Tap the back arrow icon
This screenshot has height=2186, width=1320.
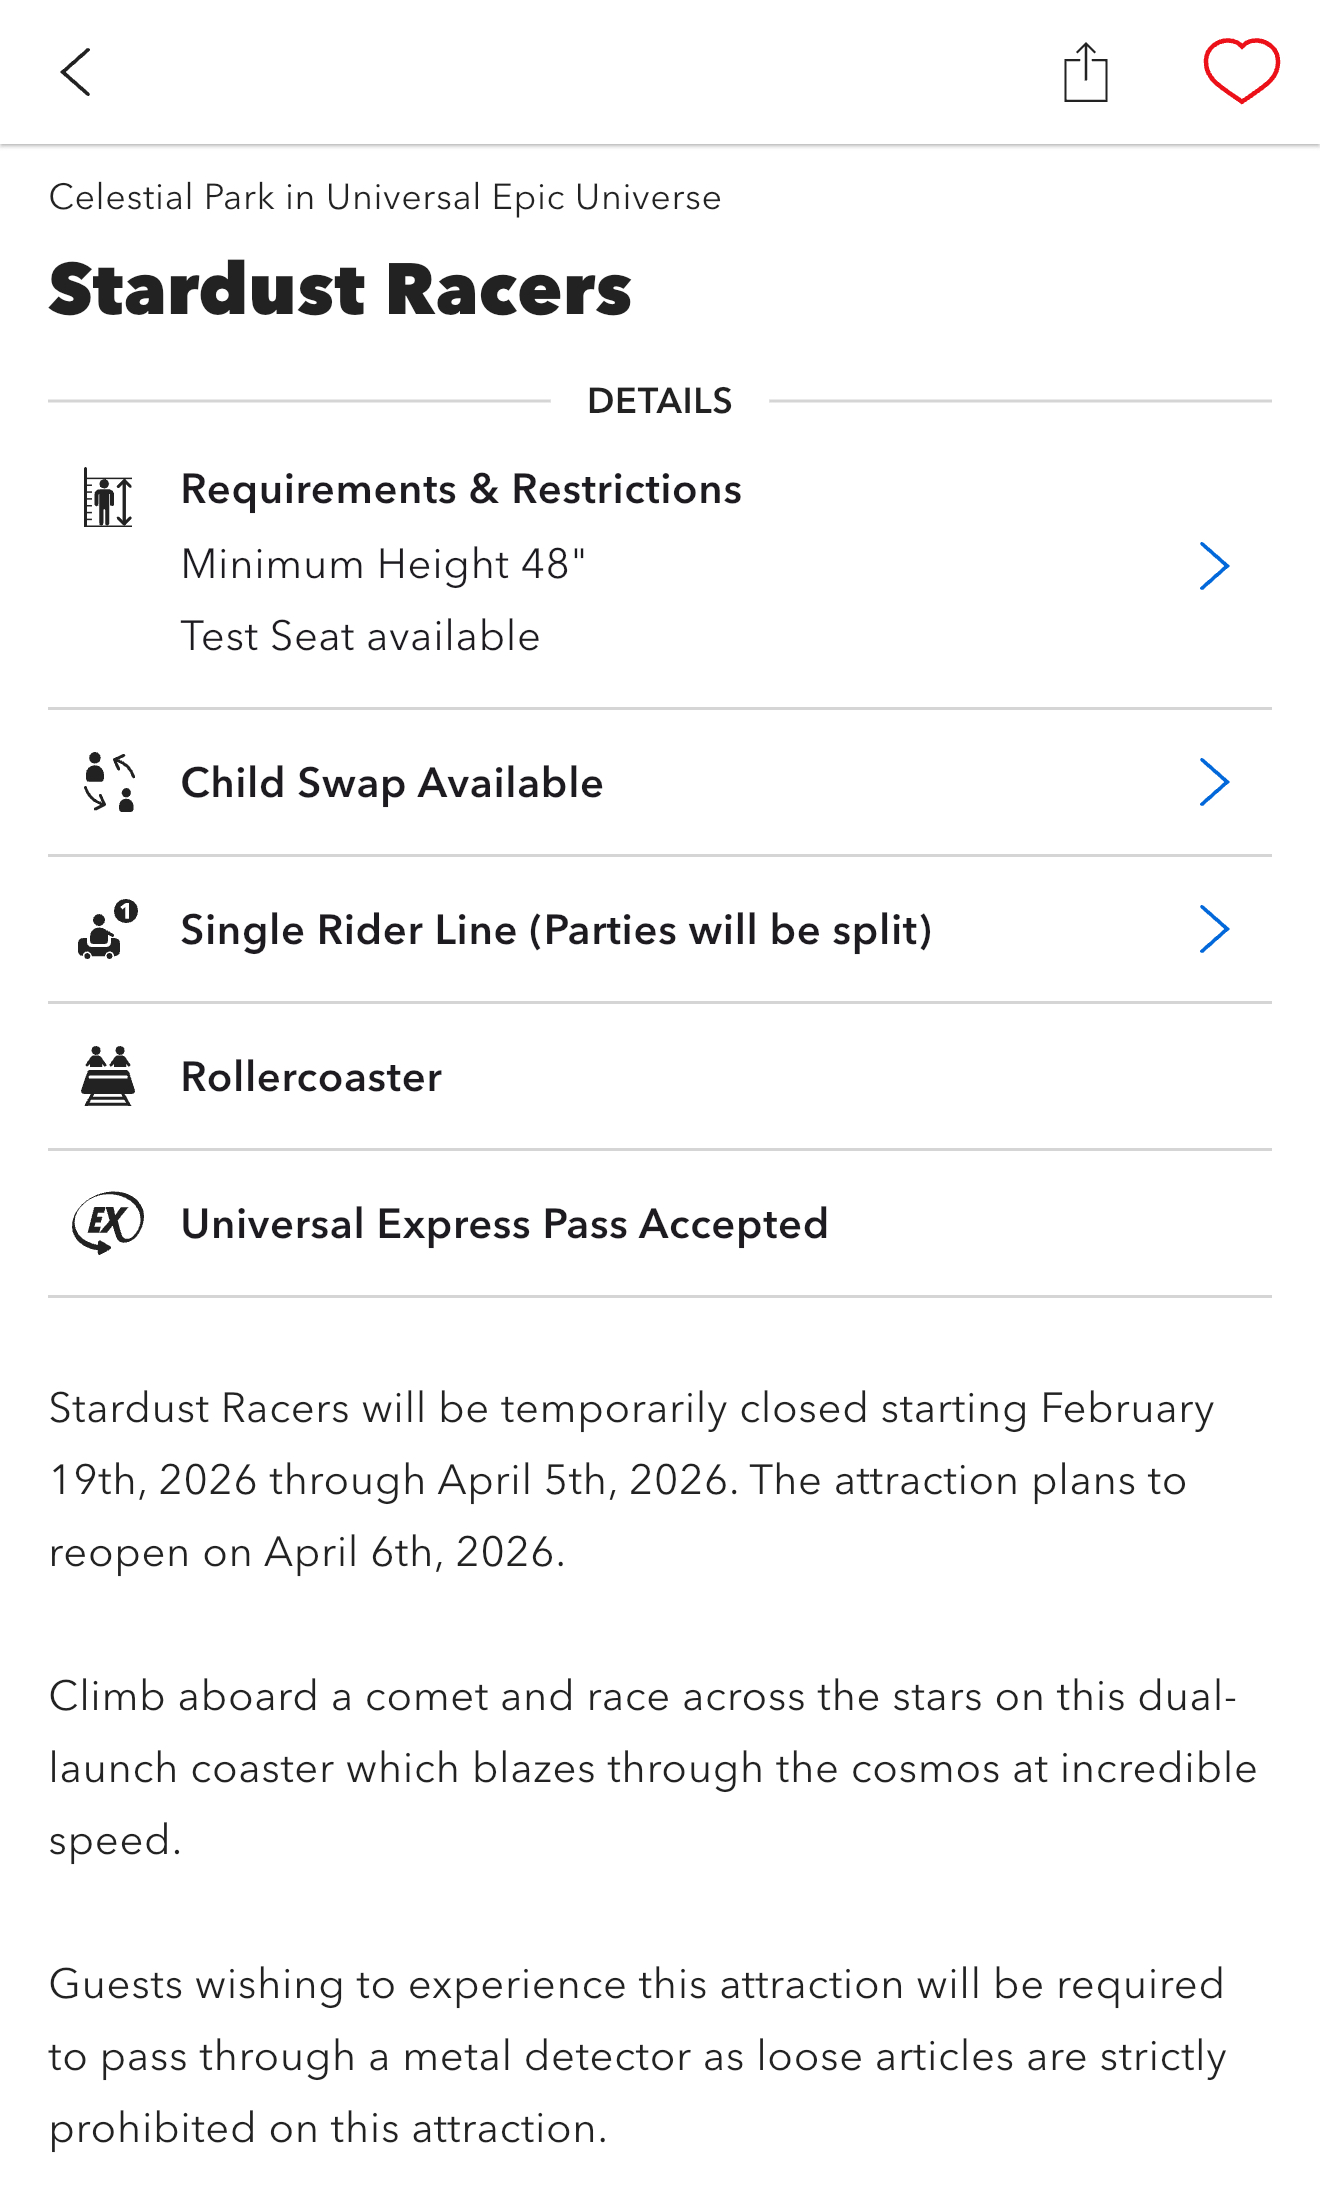76,72
